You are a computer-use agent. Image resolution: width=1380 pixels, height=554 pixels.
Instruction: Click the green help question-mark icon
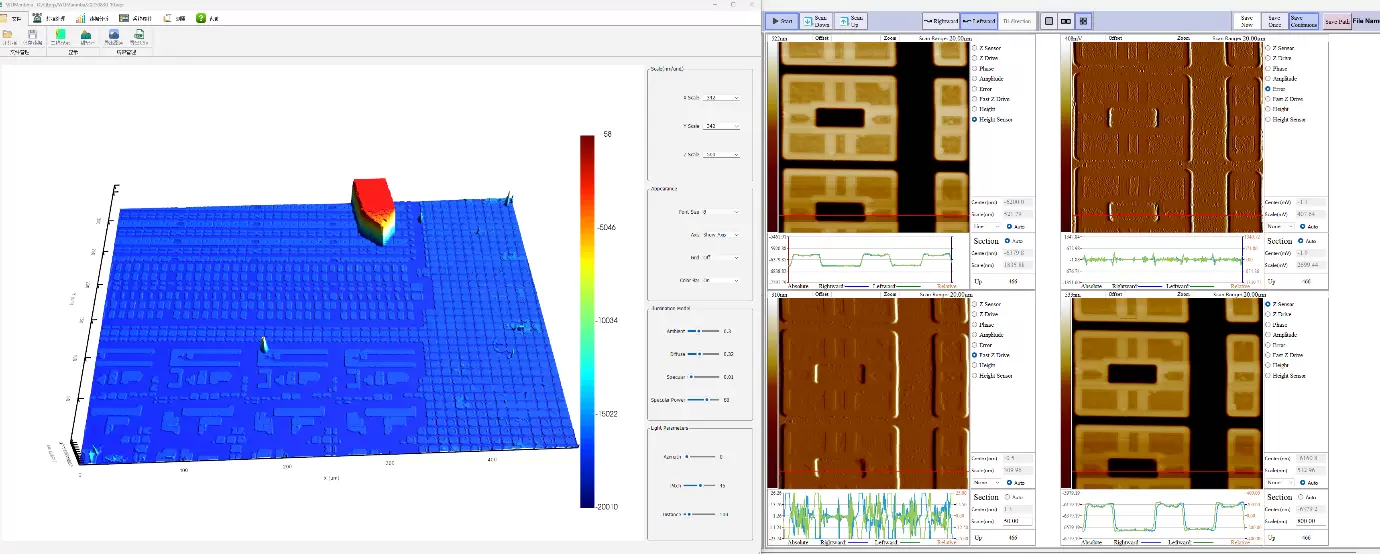(201, 18)
